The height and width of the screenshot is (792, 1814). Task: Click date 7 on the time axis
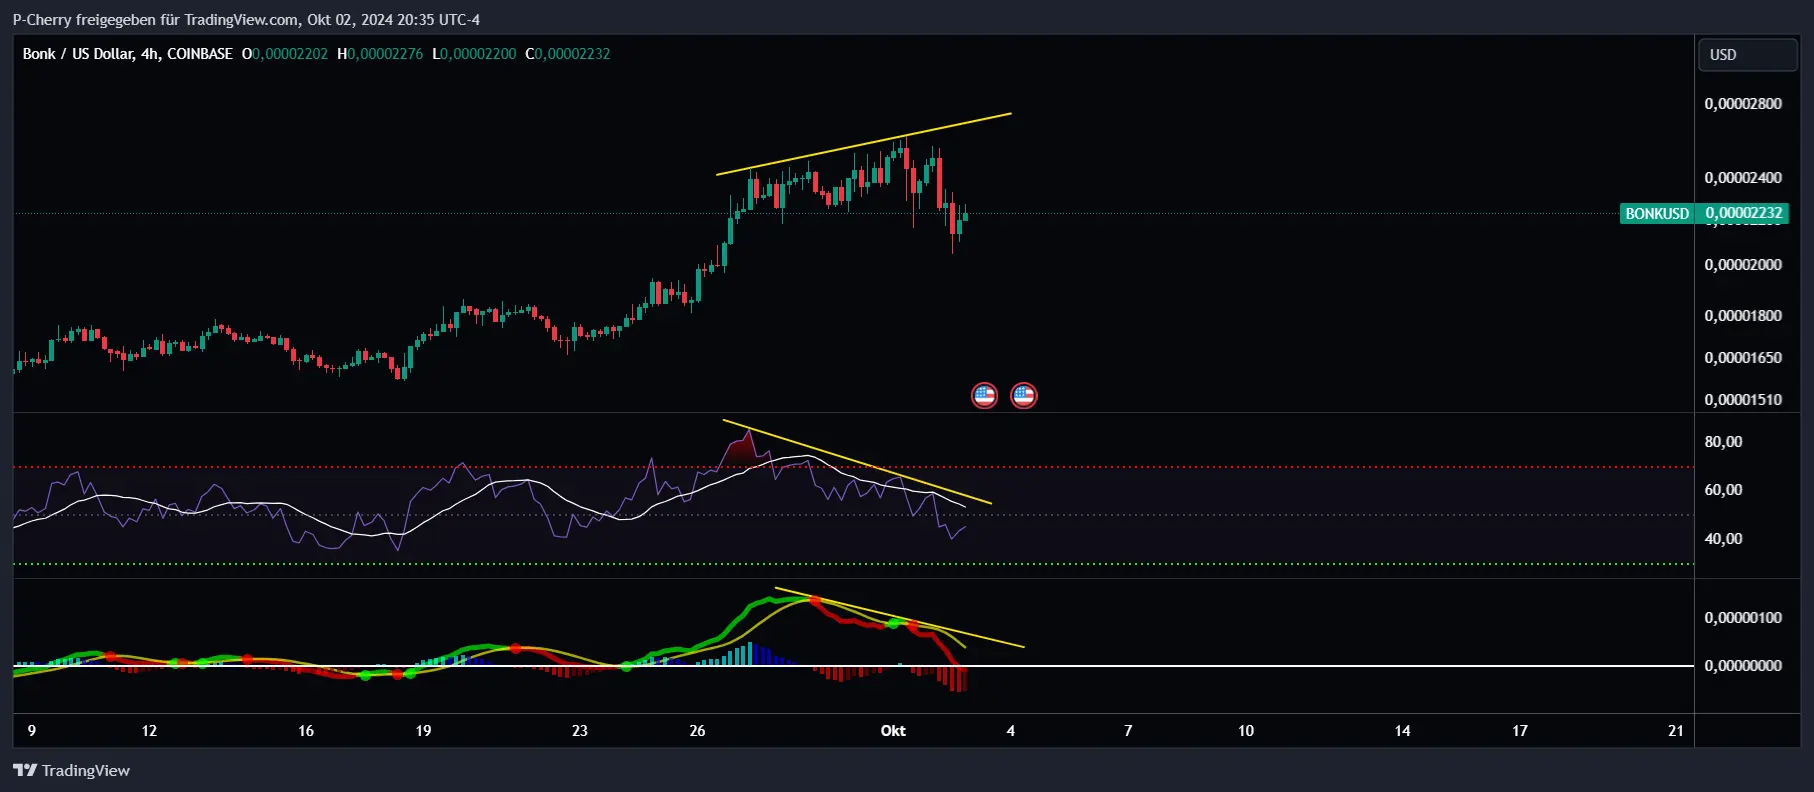1128,731
